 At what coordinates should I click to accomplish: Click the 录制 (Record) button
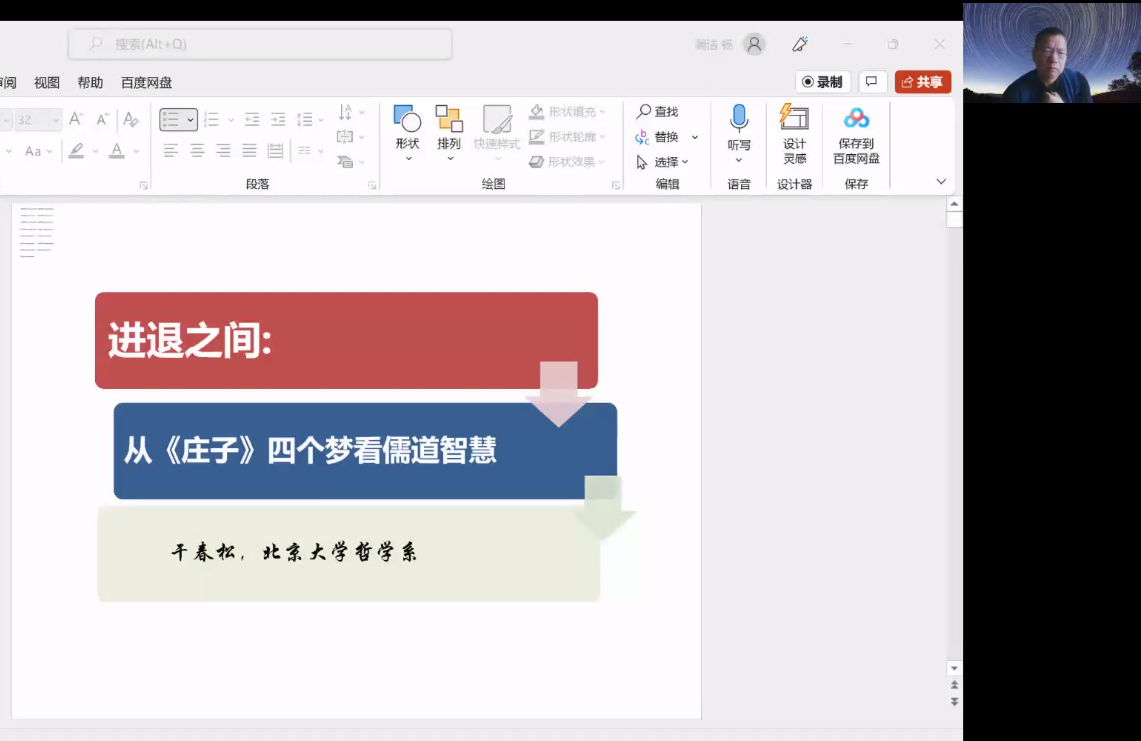point(822,82)
